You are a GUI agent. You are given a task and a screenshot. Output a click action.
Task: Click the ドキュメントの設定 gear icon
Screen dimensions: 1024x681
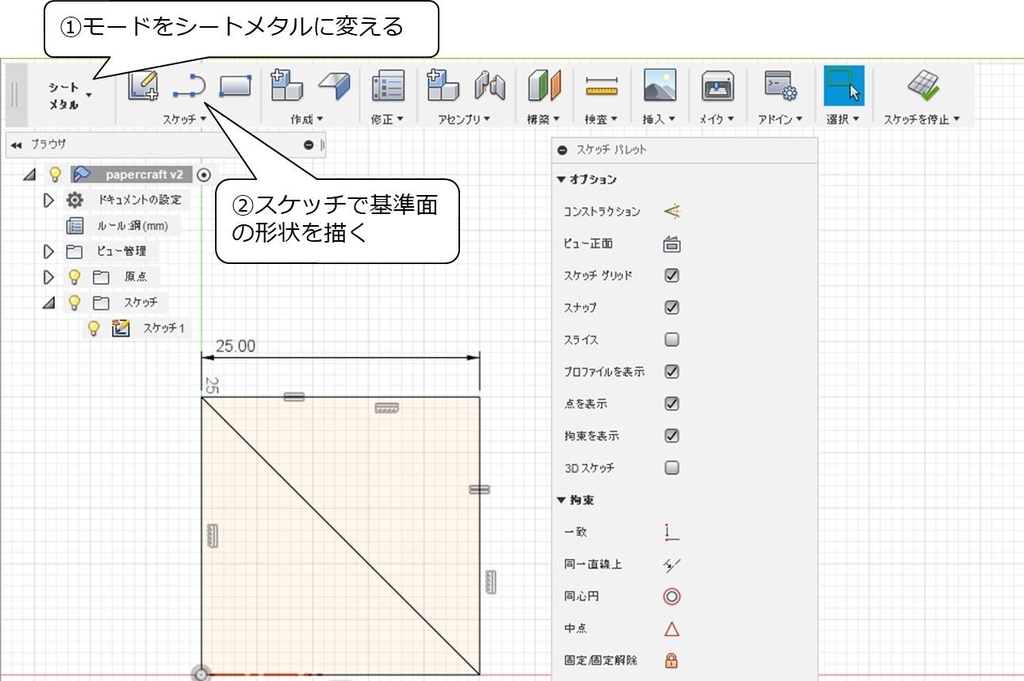pos(75,200)
